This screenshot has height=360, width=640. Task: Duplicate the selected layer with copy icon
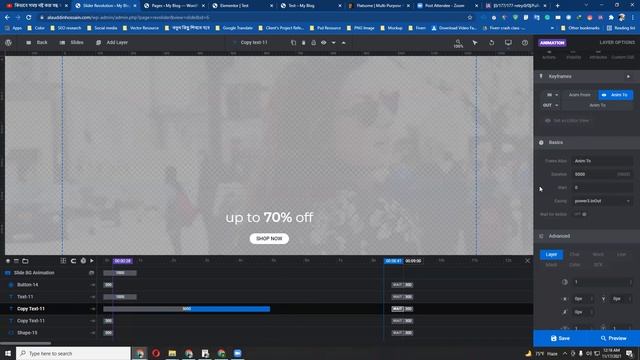(x=293, y=42)
